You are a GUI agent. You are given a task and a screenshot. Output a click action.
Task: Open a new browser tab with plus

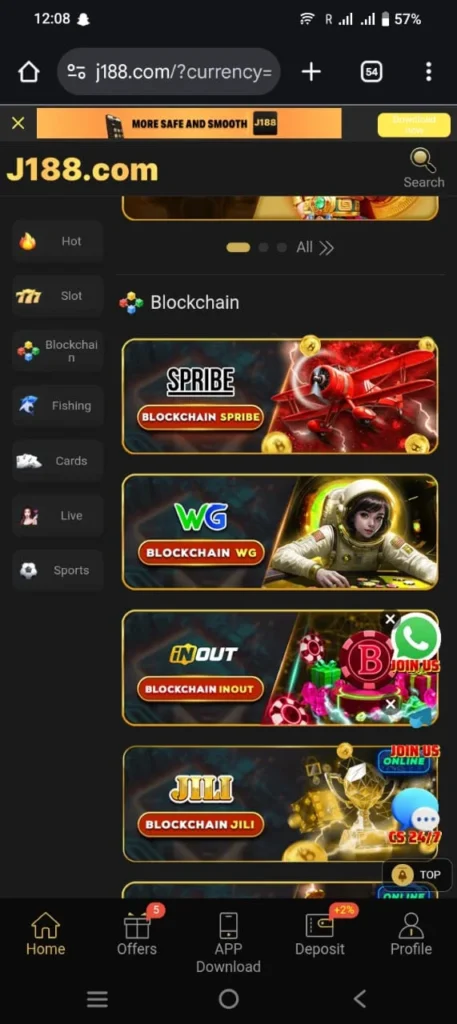click(x=311, y=72)
